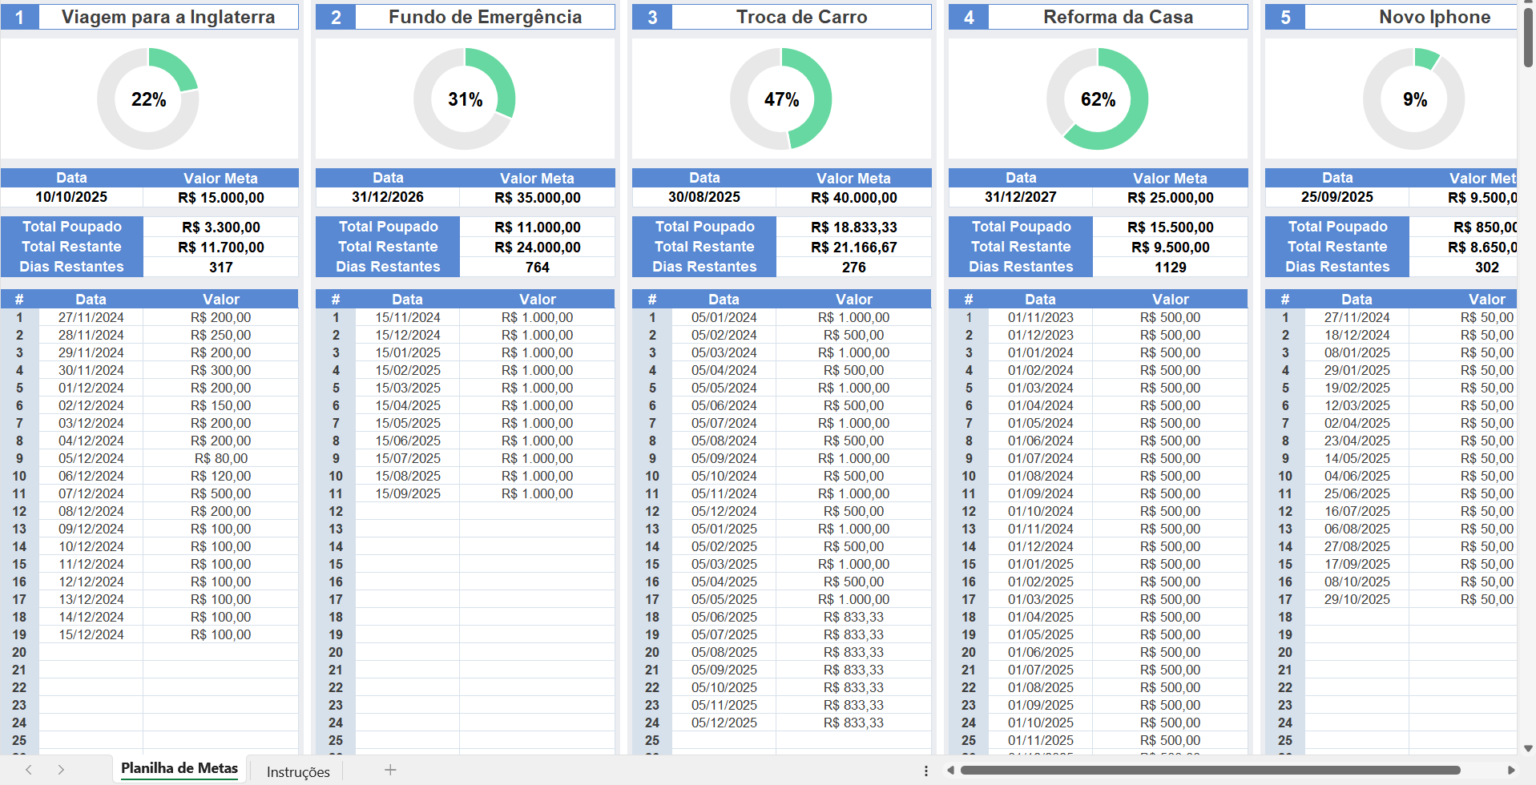The width and height of the screenshot is (1536, 785).
Task: Add a new sheet with the plus icon
Action: [390, 770]
